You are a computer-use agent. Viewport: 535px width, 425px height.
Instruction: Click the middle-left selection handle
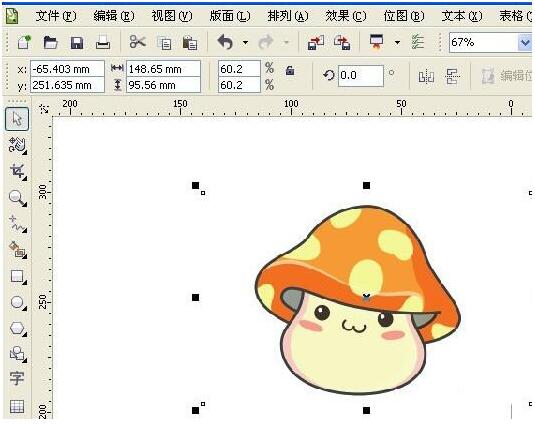pyautogui.click(x=195, y=297)
